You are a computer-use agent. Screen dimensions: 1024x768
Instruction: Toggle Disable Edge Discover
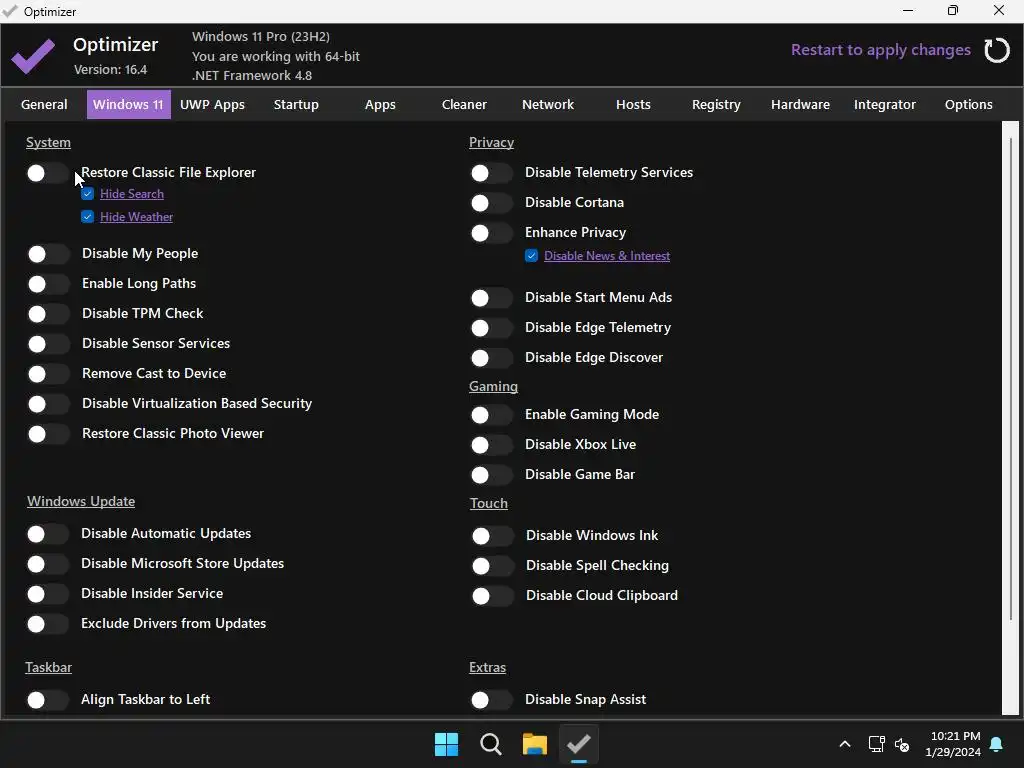coord(491,359)
